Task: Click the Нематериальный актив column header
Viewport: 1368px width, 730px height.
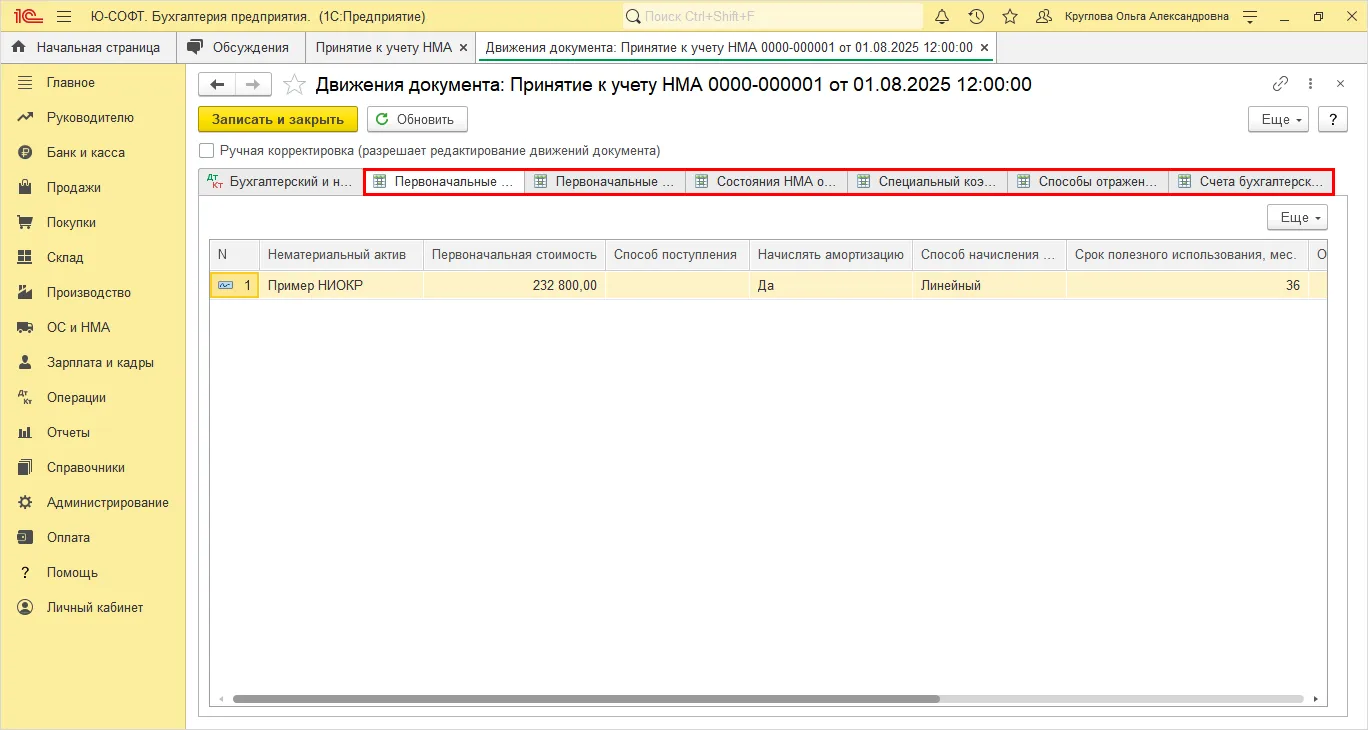Action: [341, 255]
